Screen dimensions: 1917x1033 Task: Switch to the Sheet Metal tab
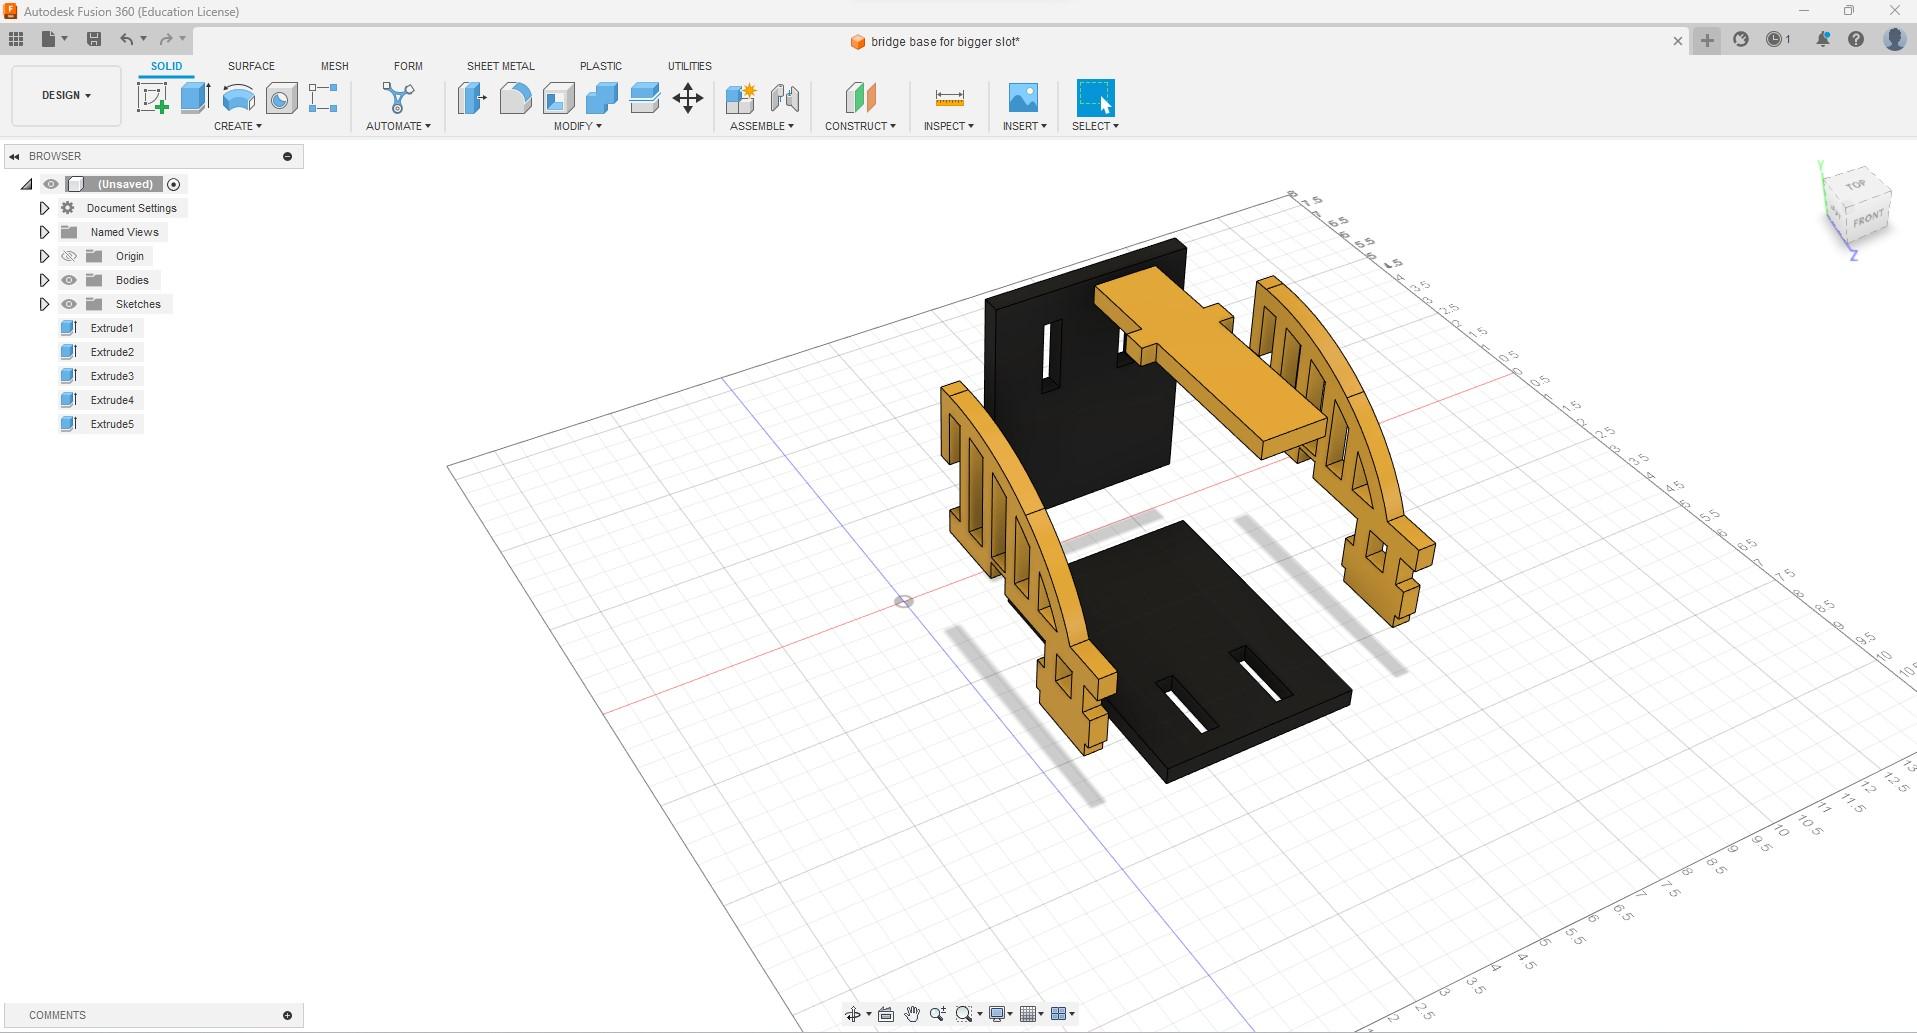click(x=500, y=66)
